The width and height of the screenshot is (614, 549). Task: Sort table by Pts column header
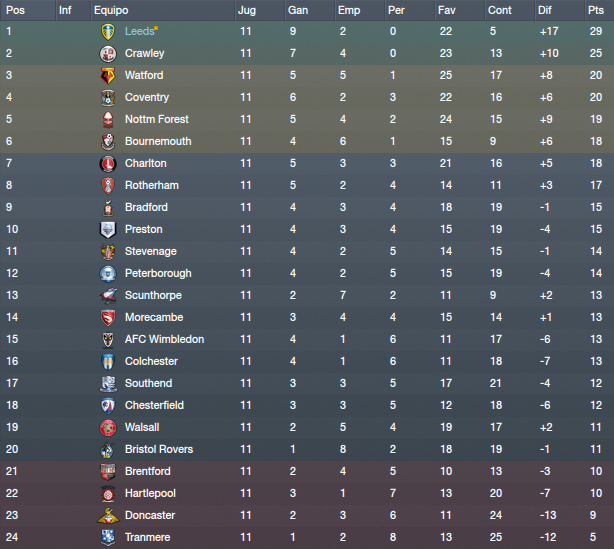596,10
